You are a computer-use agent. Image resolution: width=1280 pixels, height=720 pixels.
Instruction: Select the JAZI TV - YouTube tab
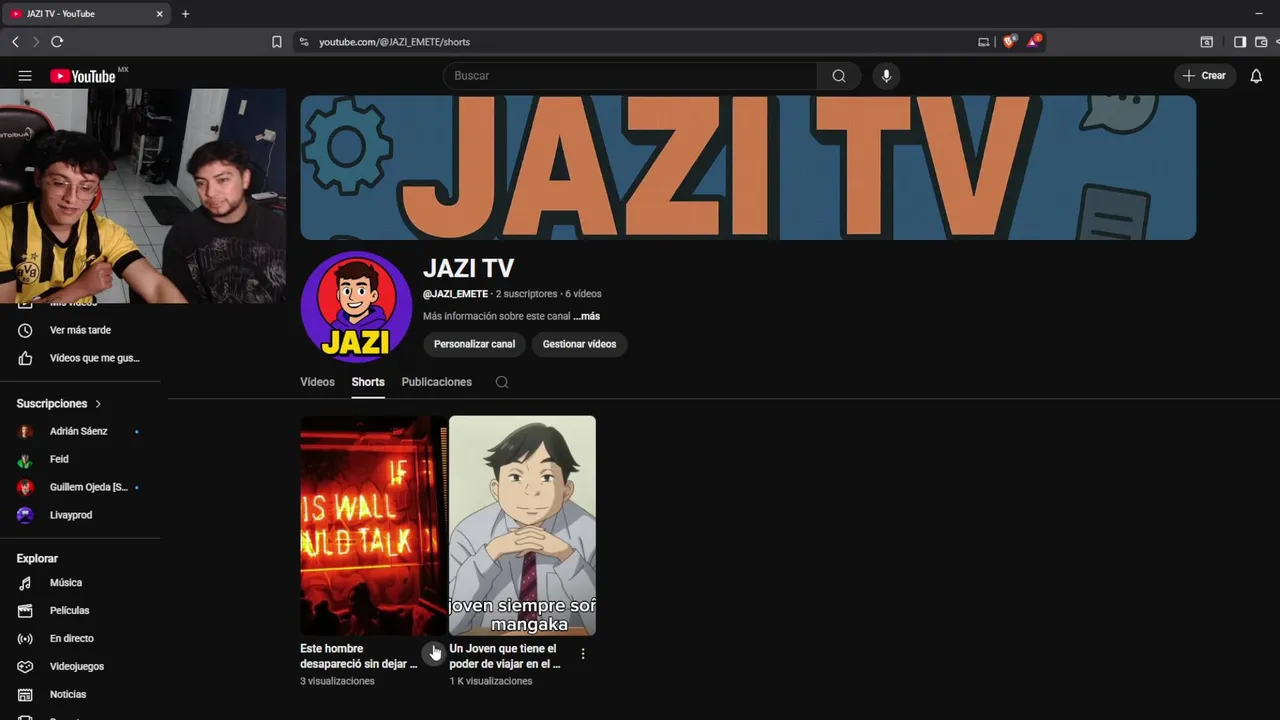click(x=88, y=14)
